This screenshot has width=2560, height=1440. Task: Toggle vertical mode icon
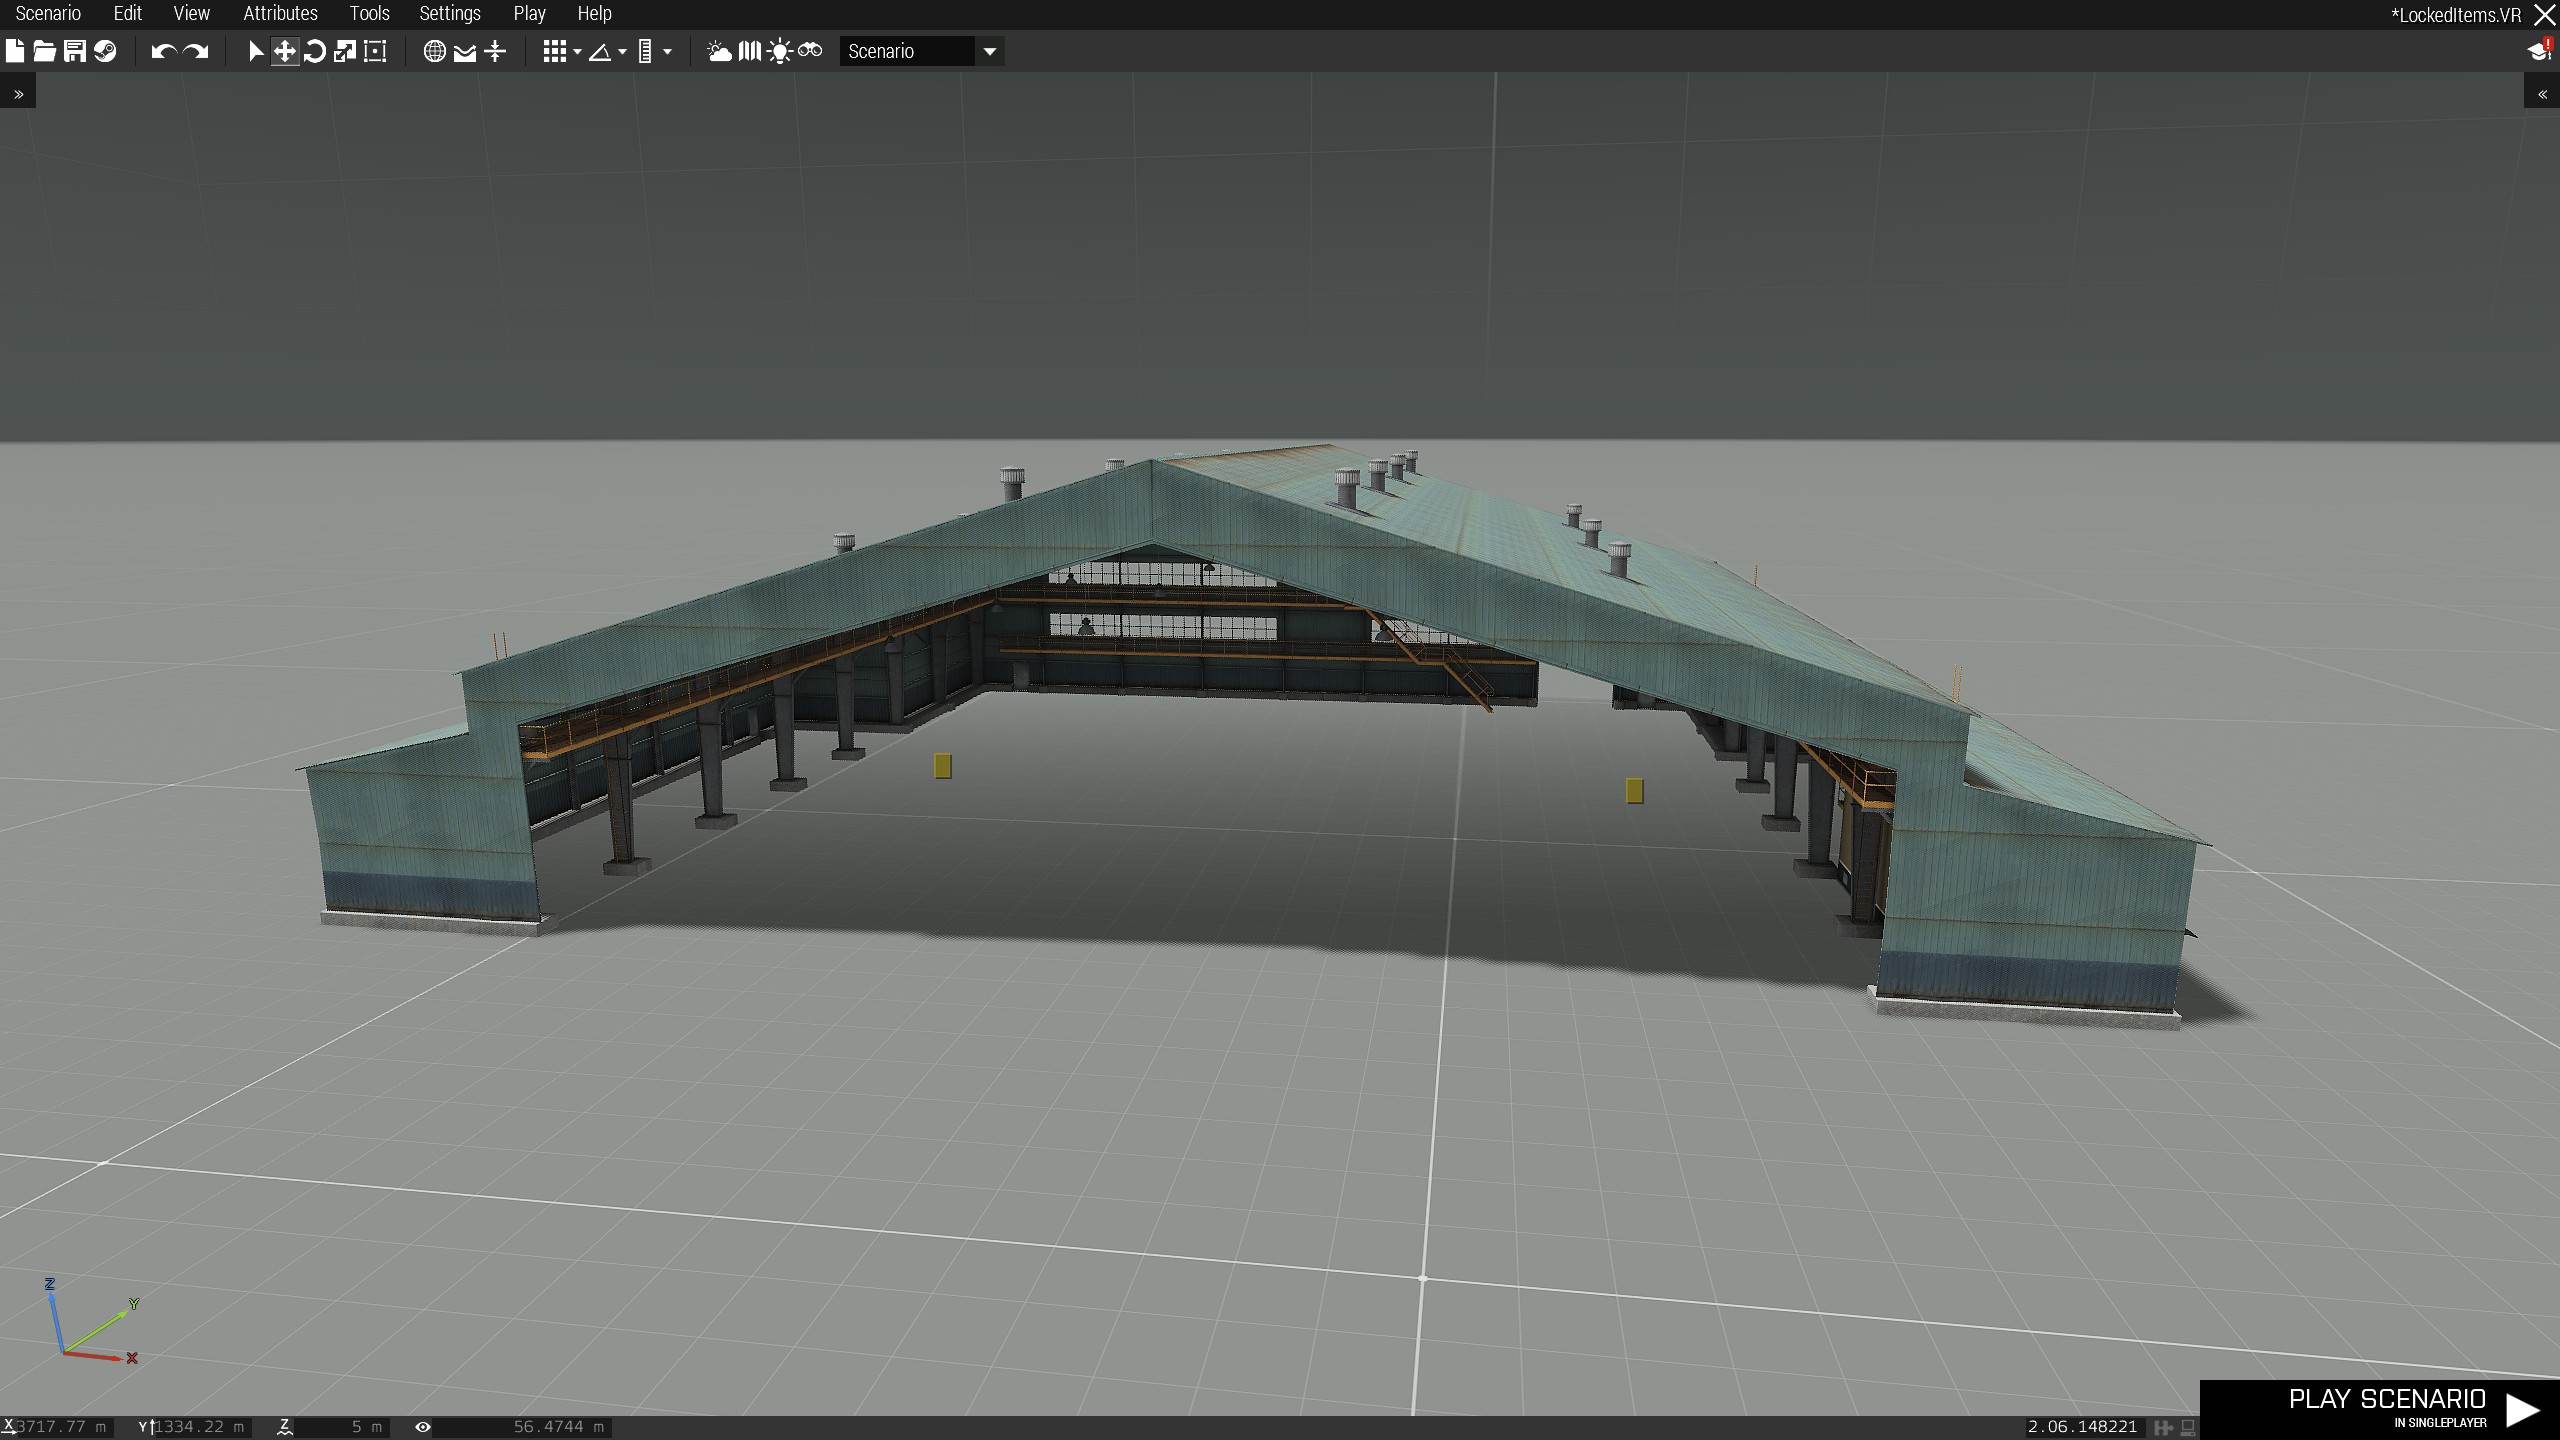tap(496, 51)
